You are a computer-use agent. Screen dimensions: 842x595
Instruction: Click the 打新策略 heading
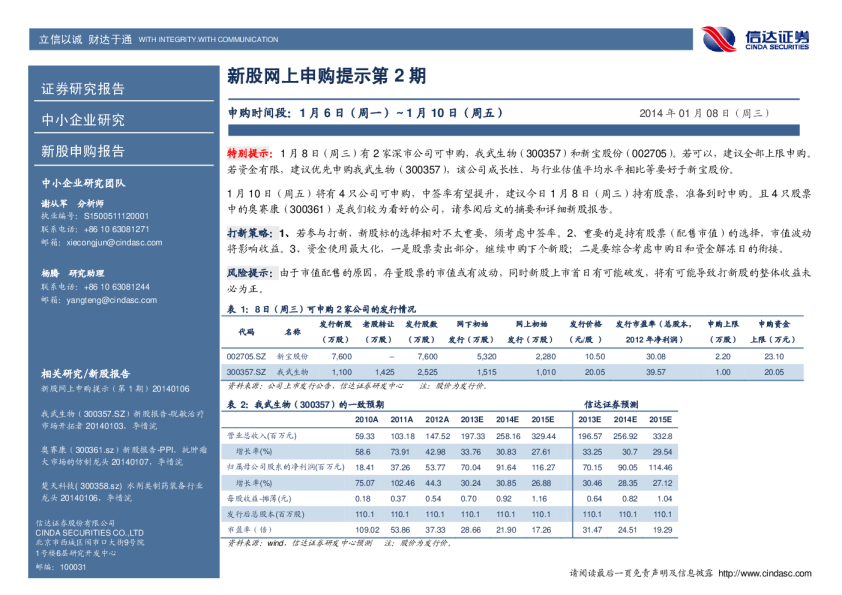point(249,231)
